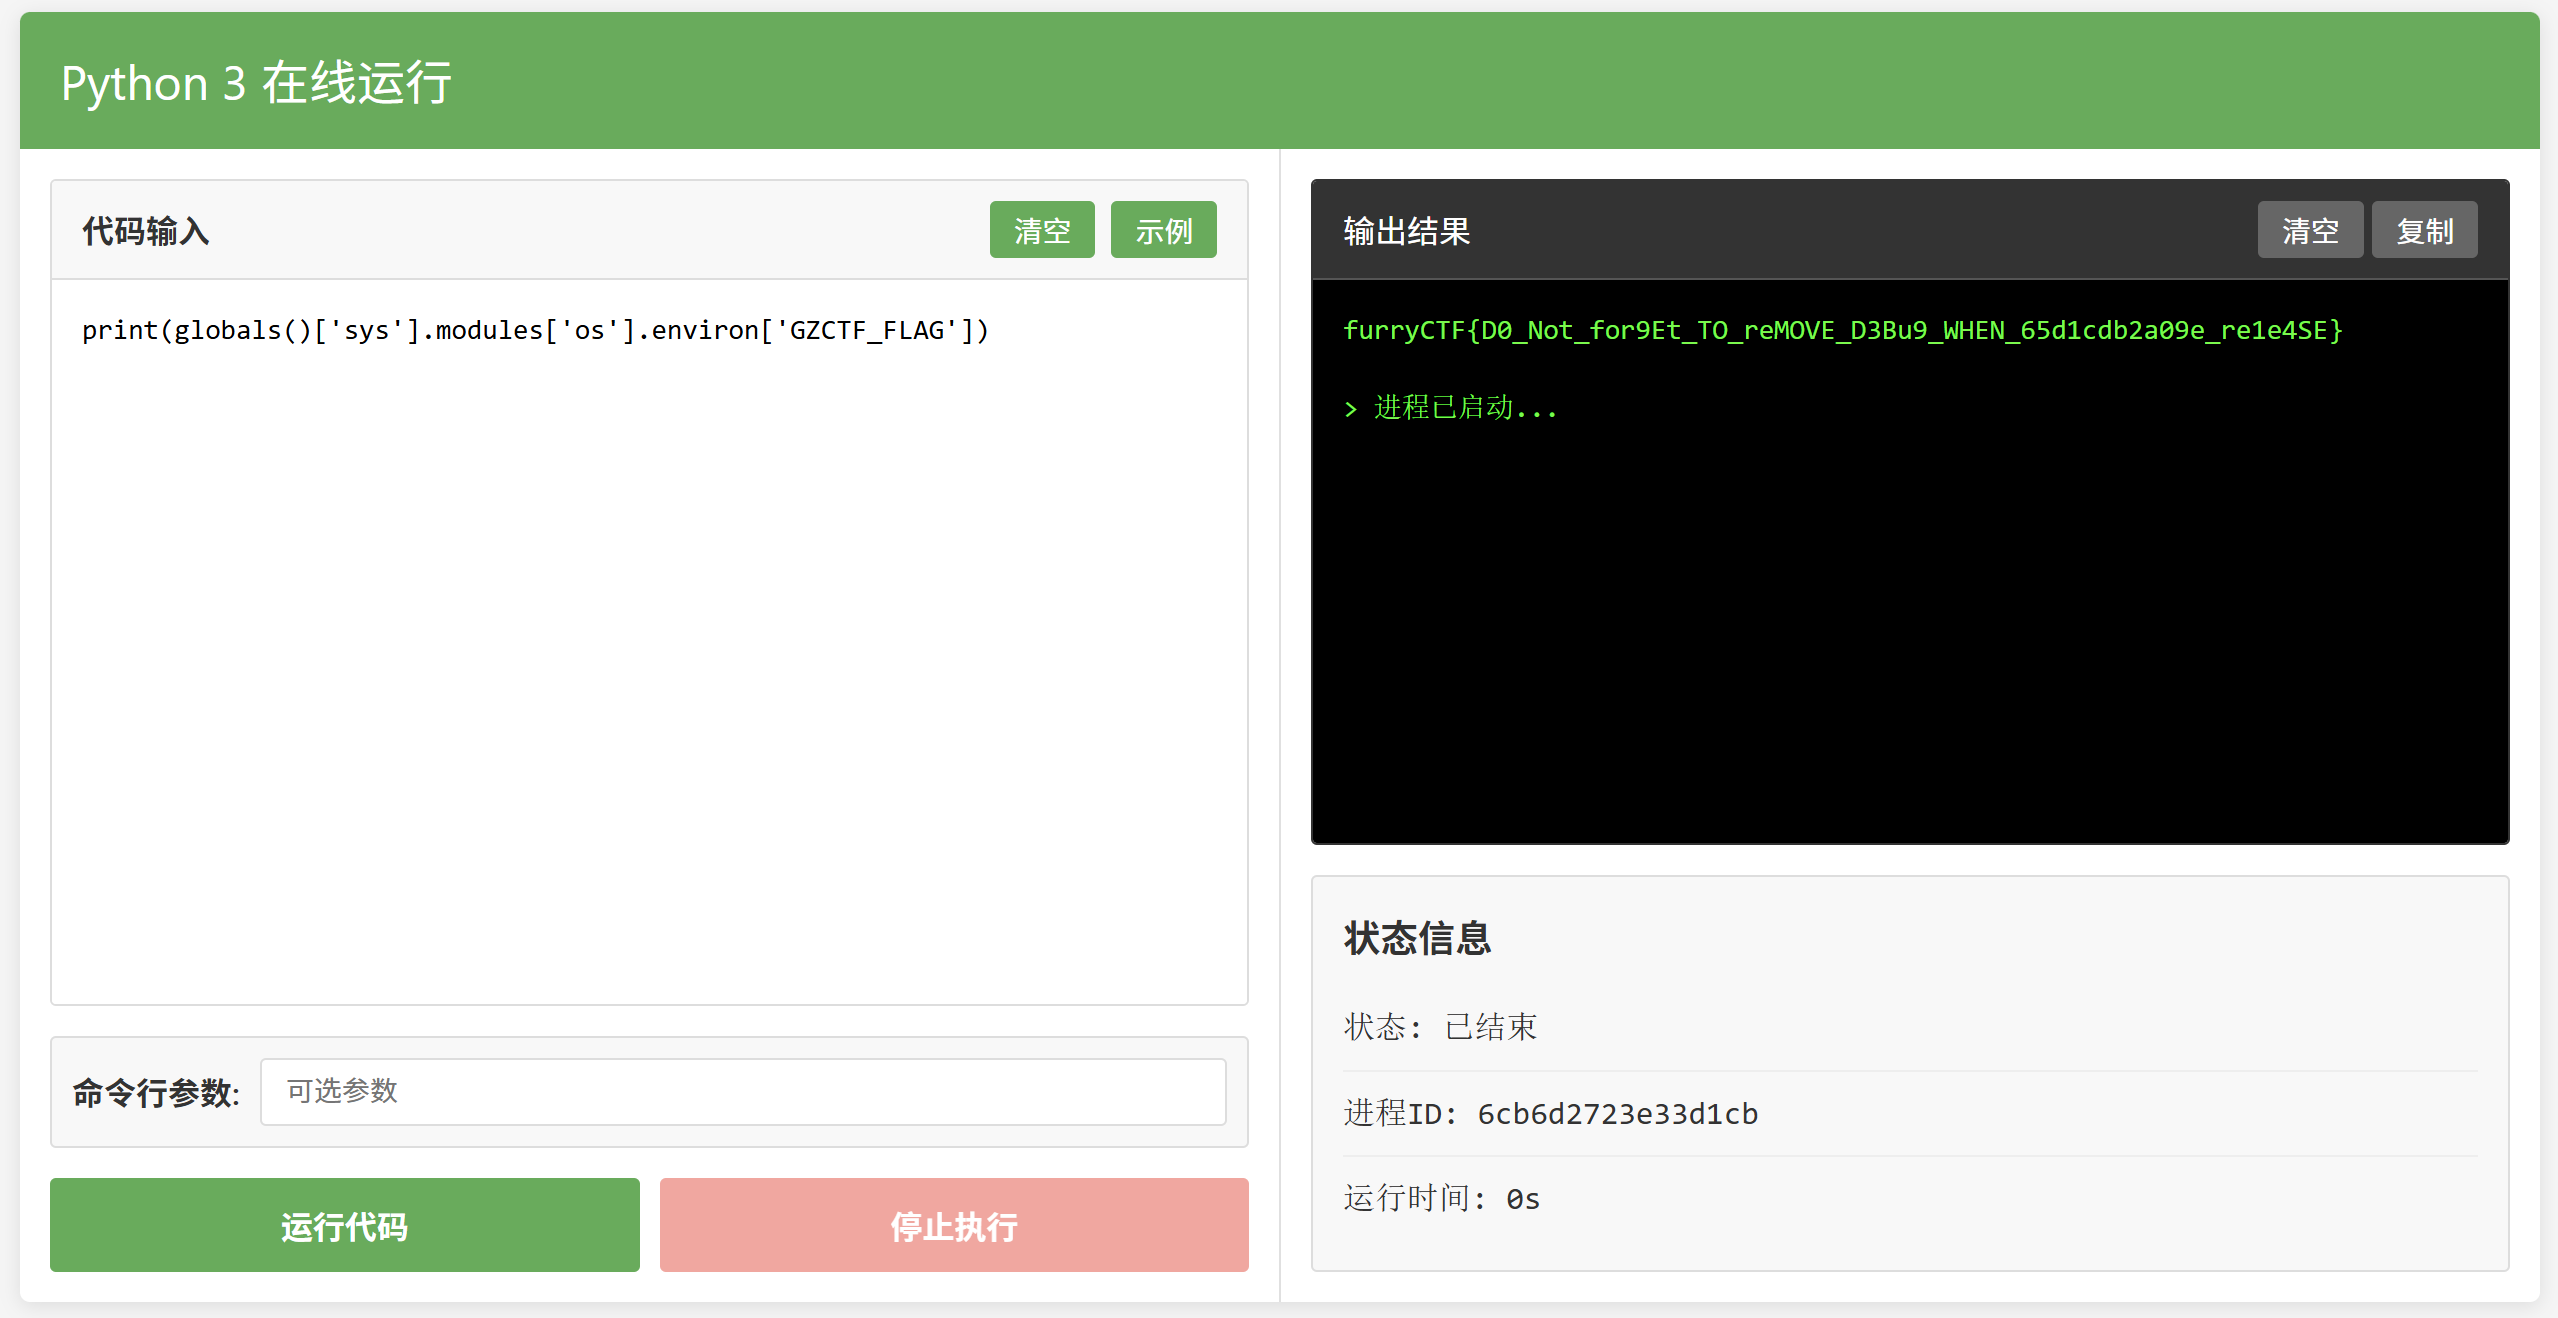Clear the code input with 清空
2558x1318 pixels.
(1042, 230)
